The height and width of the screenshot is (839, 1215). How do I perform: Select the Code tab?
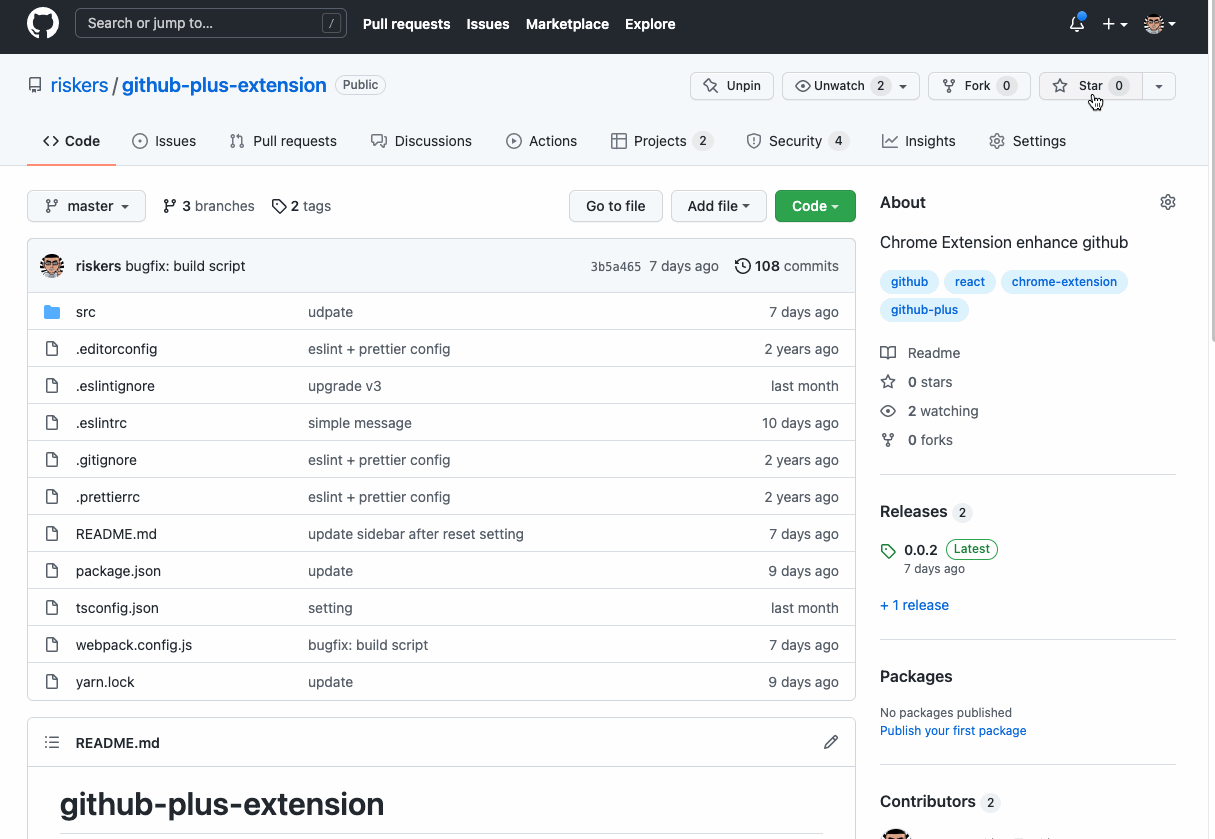[71, 141]
